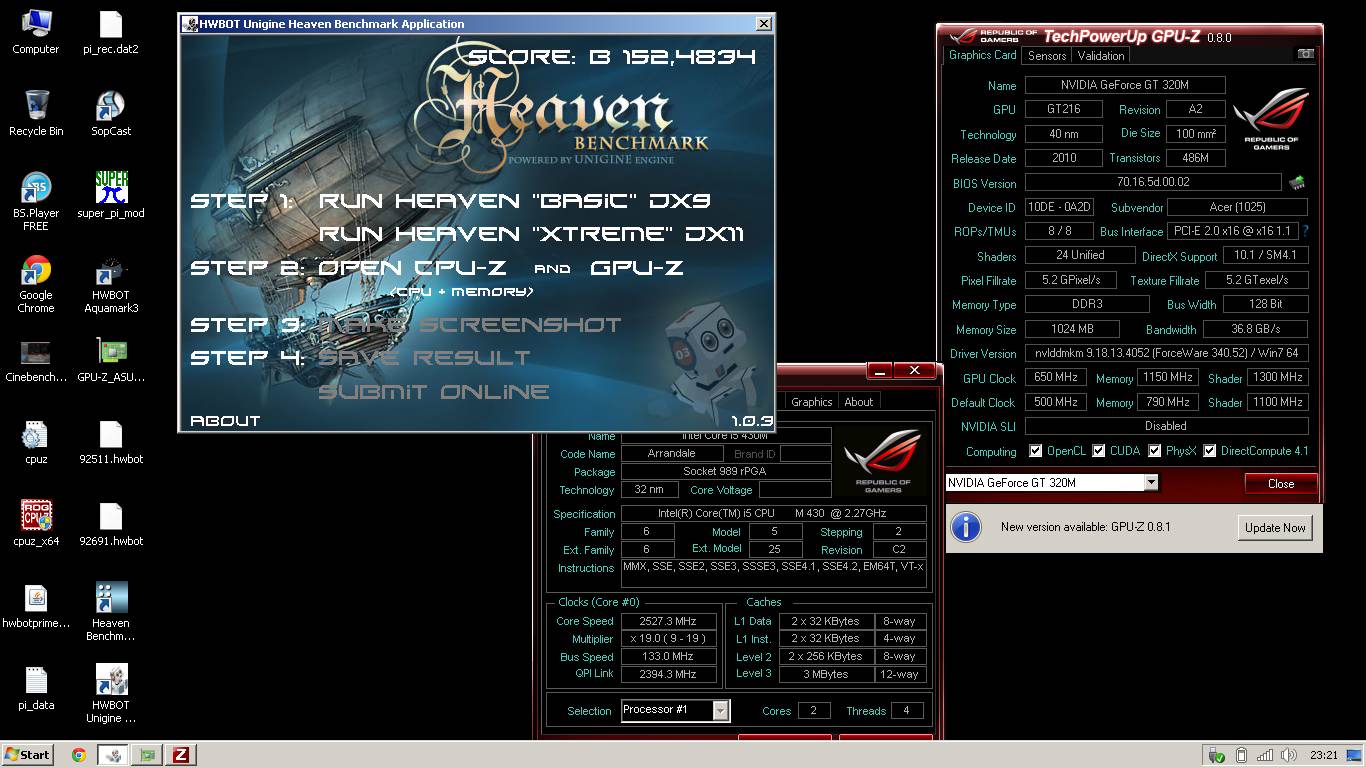Open the Cinebench desktop icon

point(35,360)
